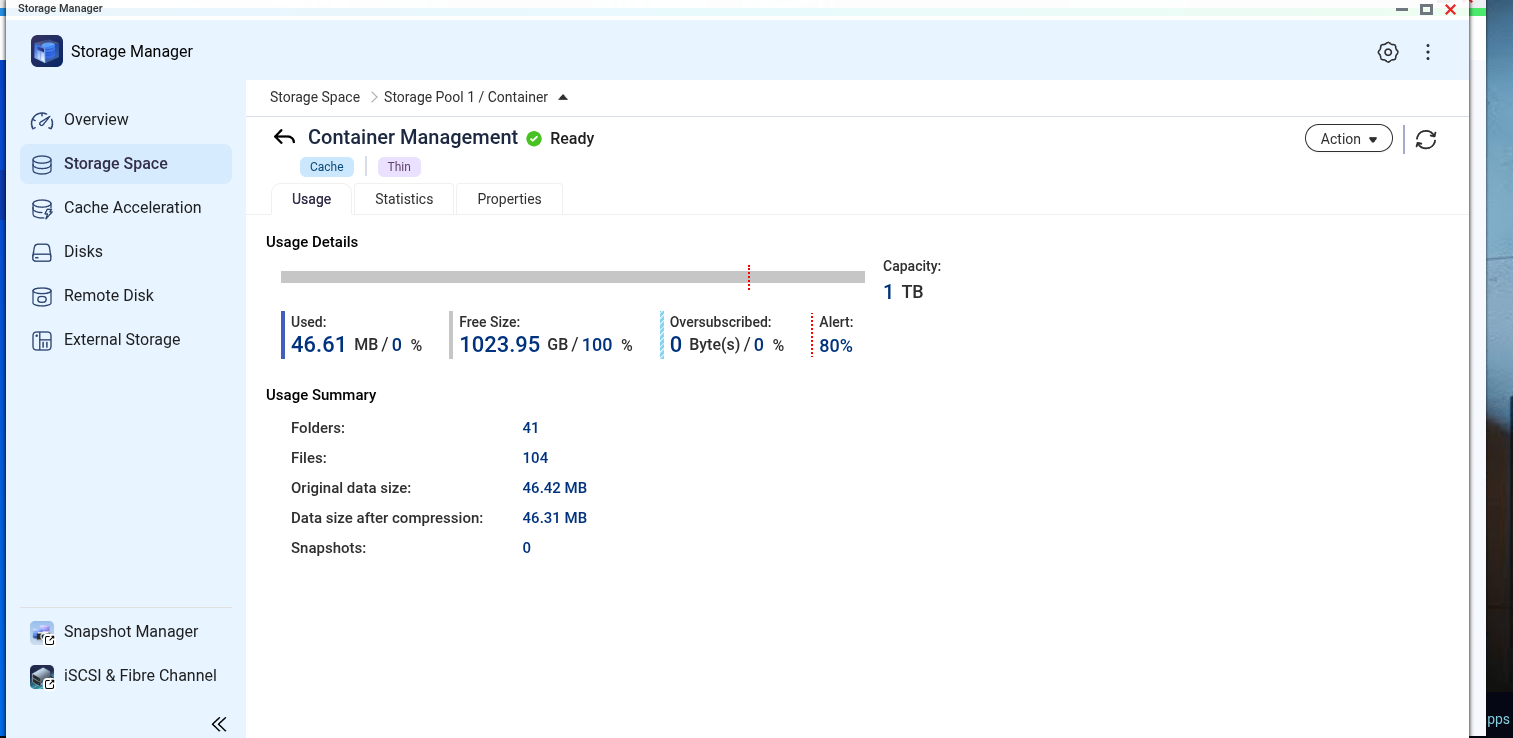Viewport: 1513px width, 738px height.
Task: Expand the Action dropdown button
Action: coord(1348,139)
